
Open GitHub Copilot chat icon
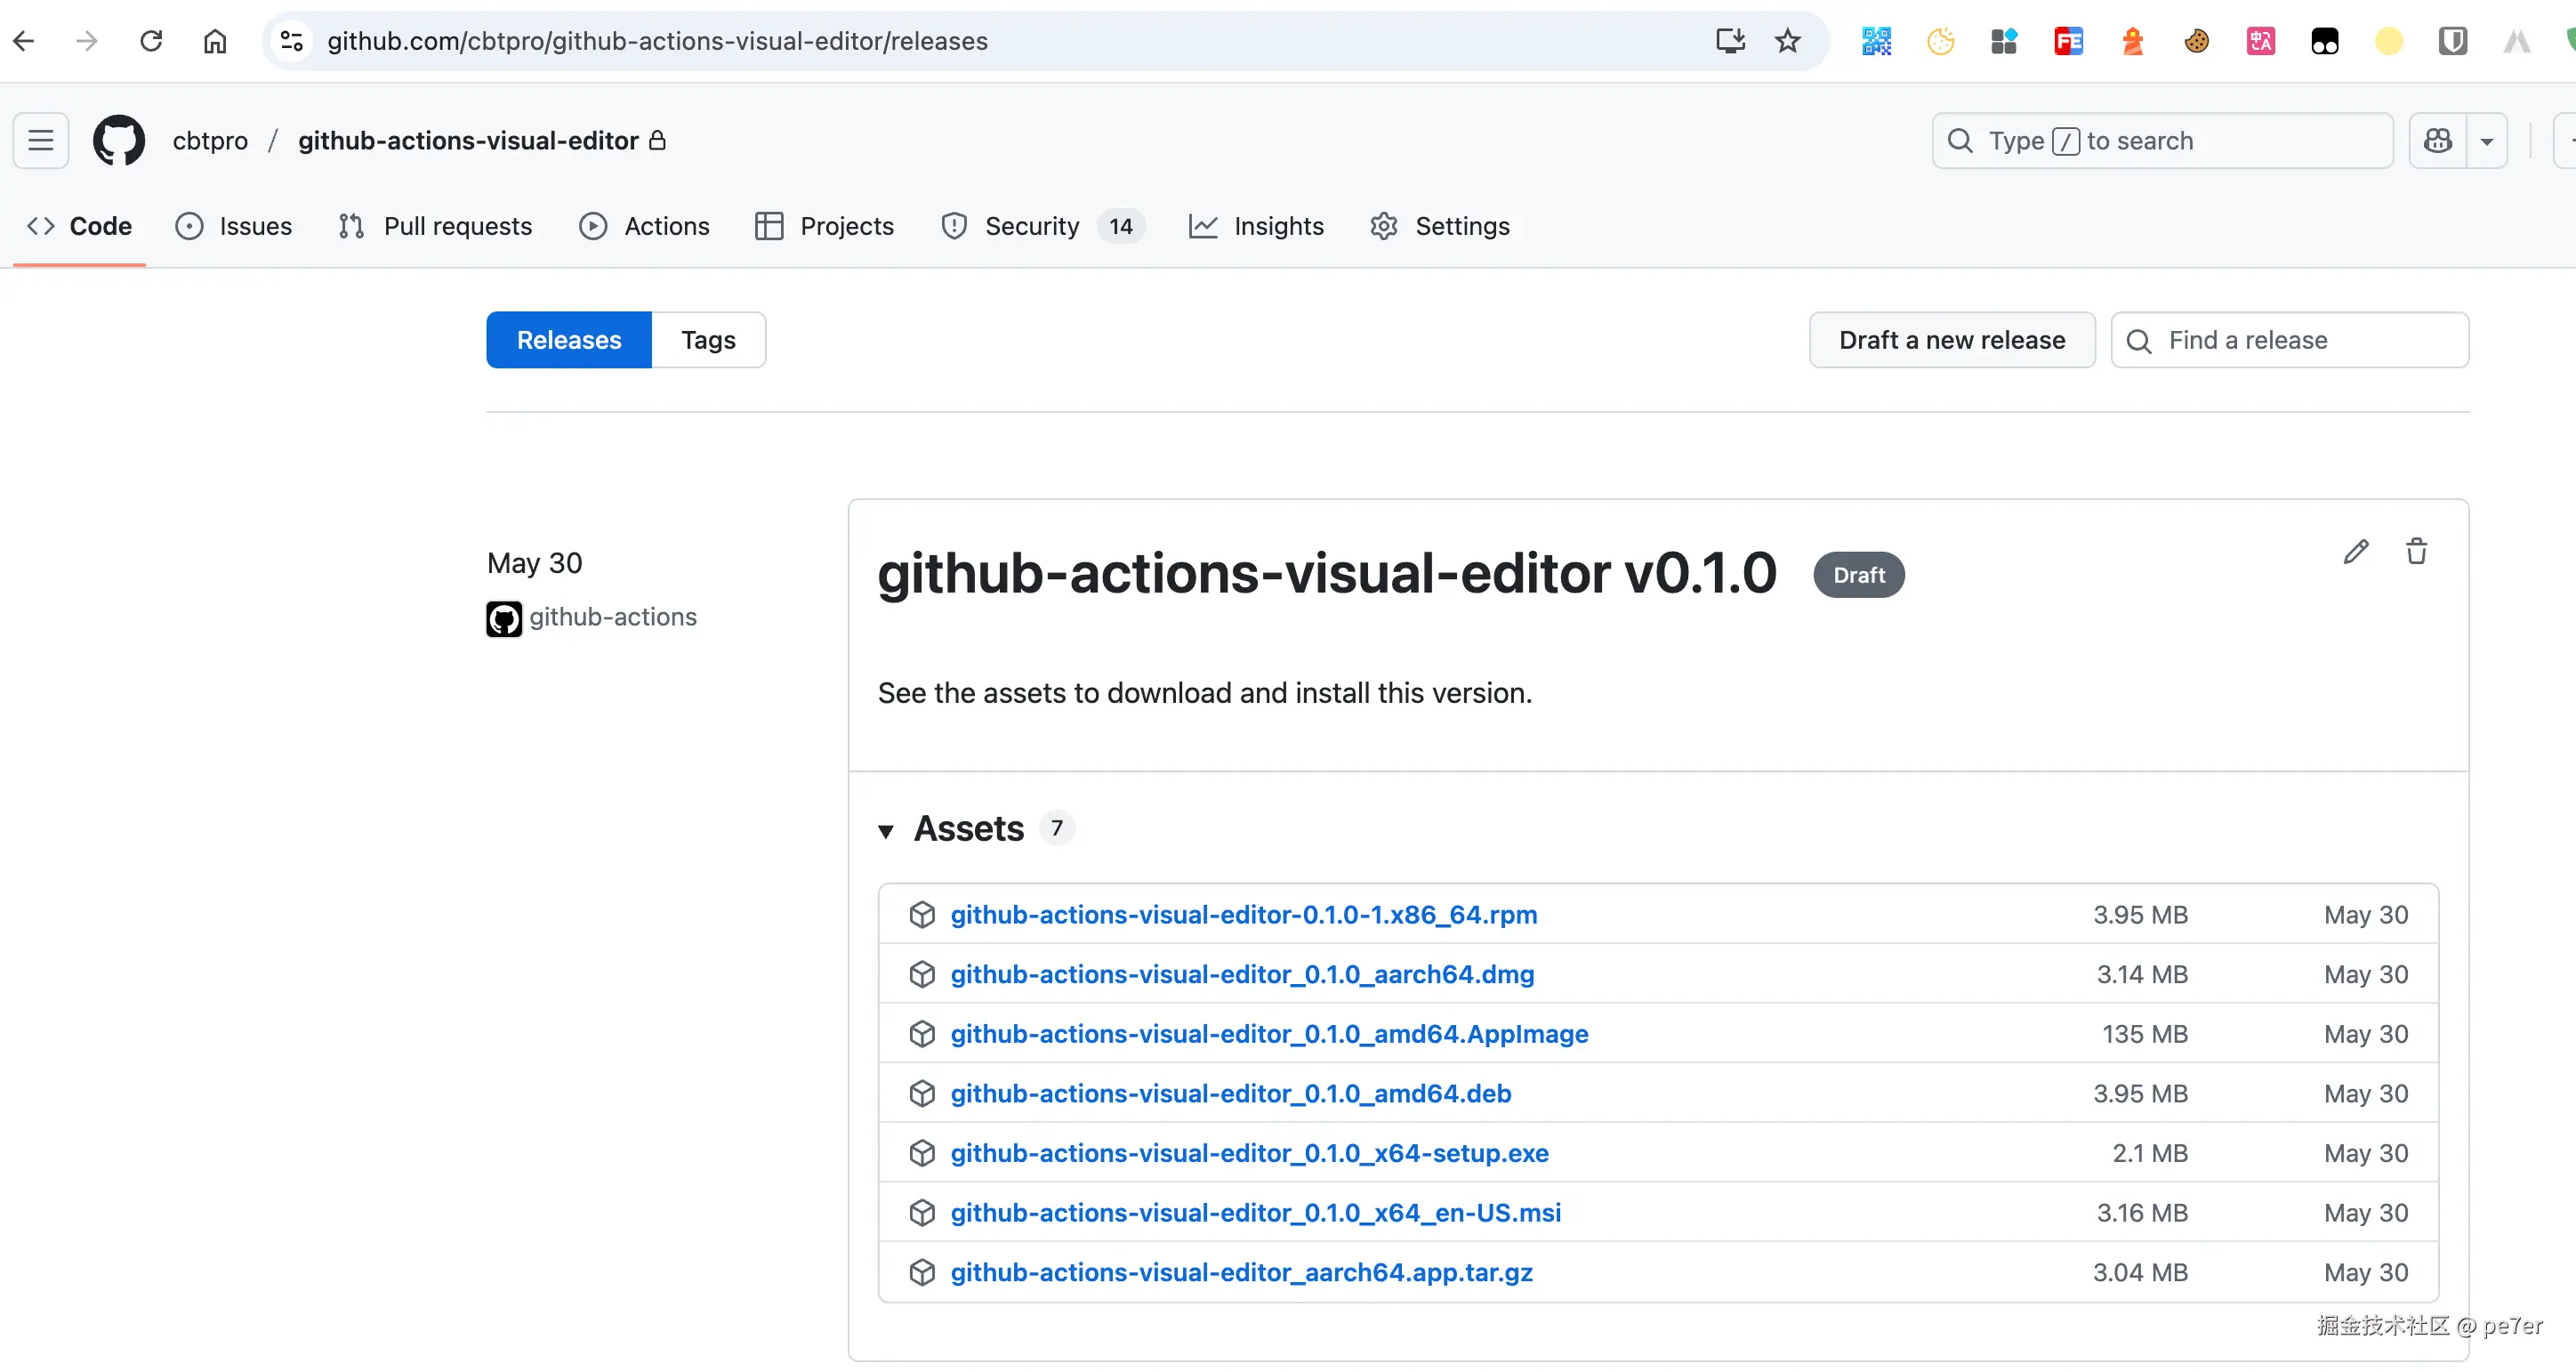tap(2438, 140)
